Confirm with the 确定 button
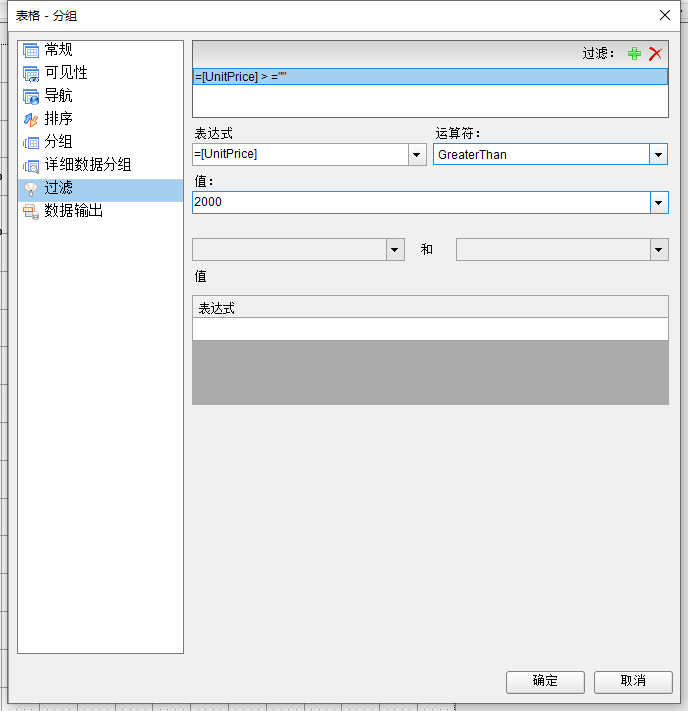The height and width of the screenshot is (711, 688). coord(545,681)
